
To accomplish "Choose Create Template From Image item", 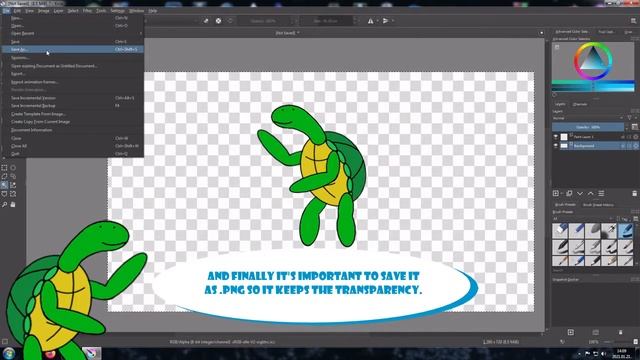I will 73,114.
